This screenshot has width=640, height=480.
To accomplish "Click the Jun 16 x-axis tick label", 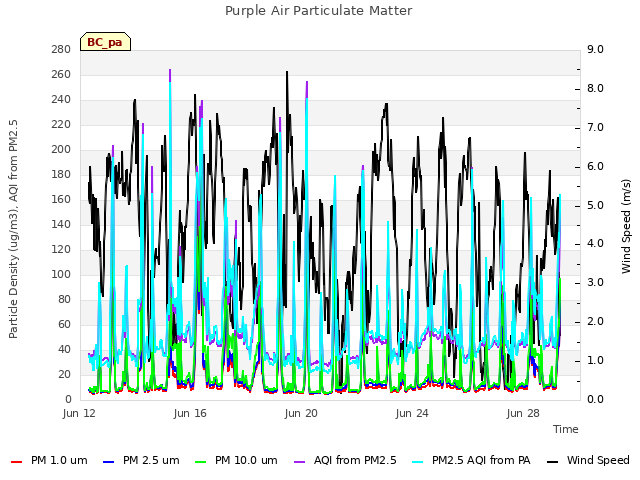I will [190, 413].
